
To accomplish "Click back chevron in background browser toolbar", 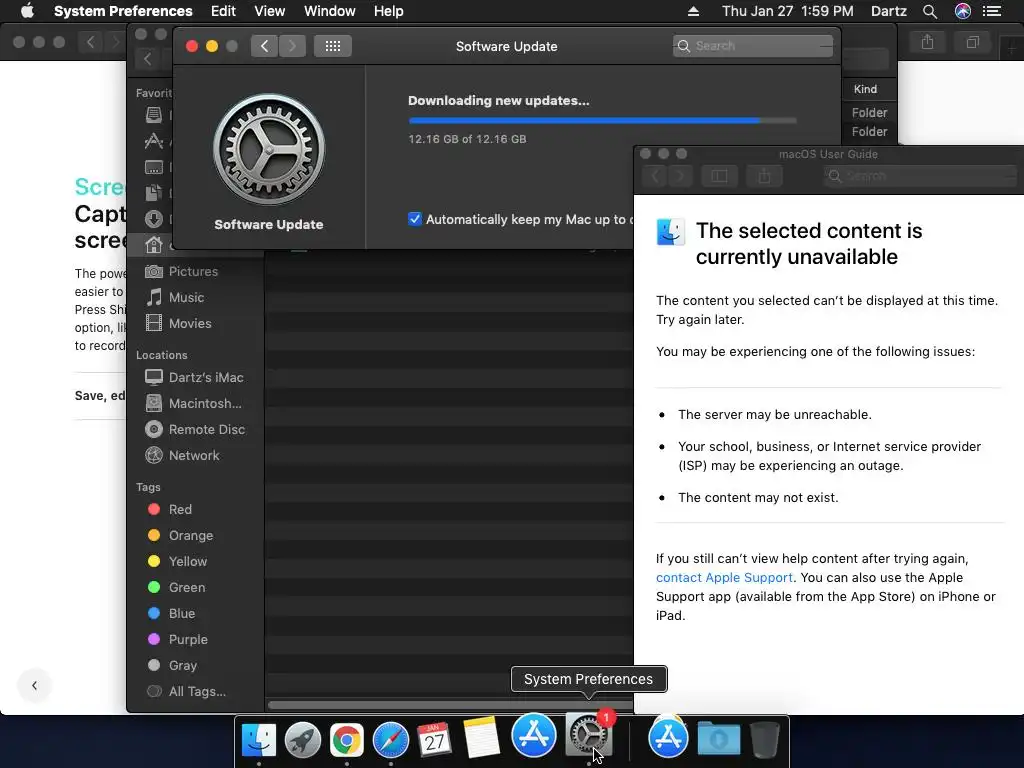I will click(x=91, y=42).
